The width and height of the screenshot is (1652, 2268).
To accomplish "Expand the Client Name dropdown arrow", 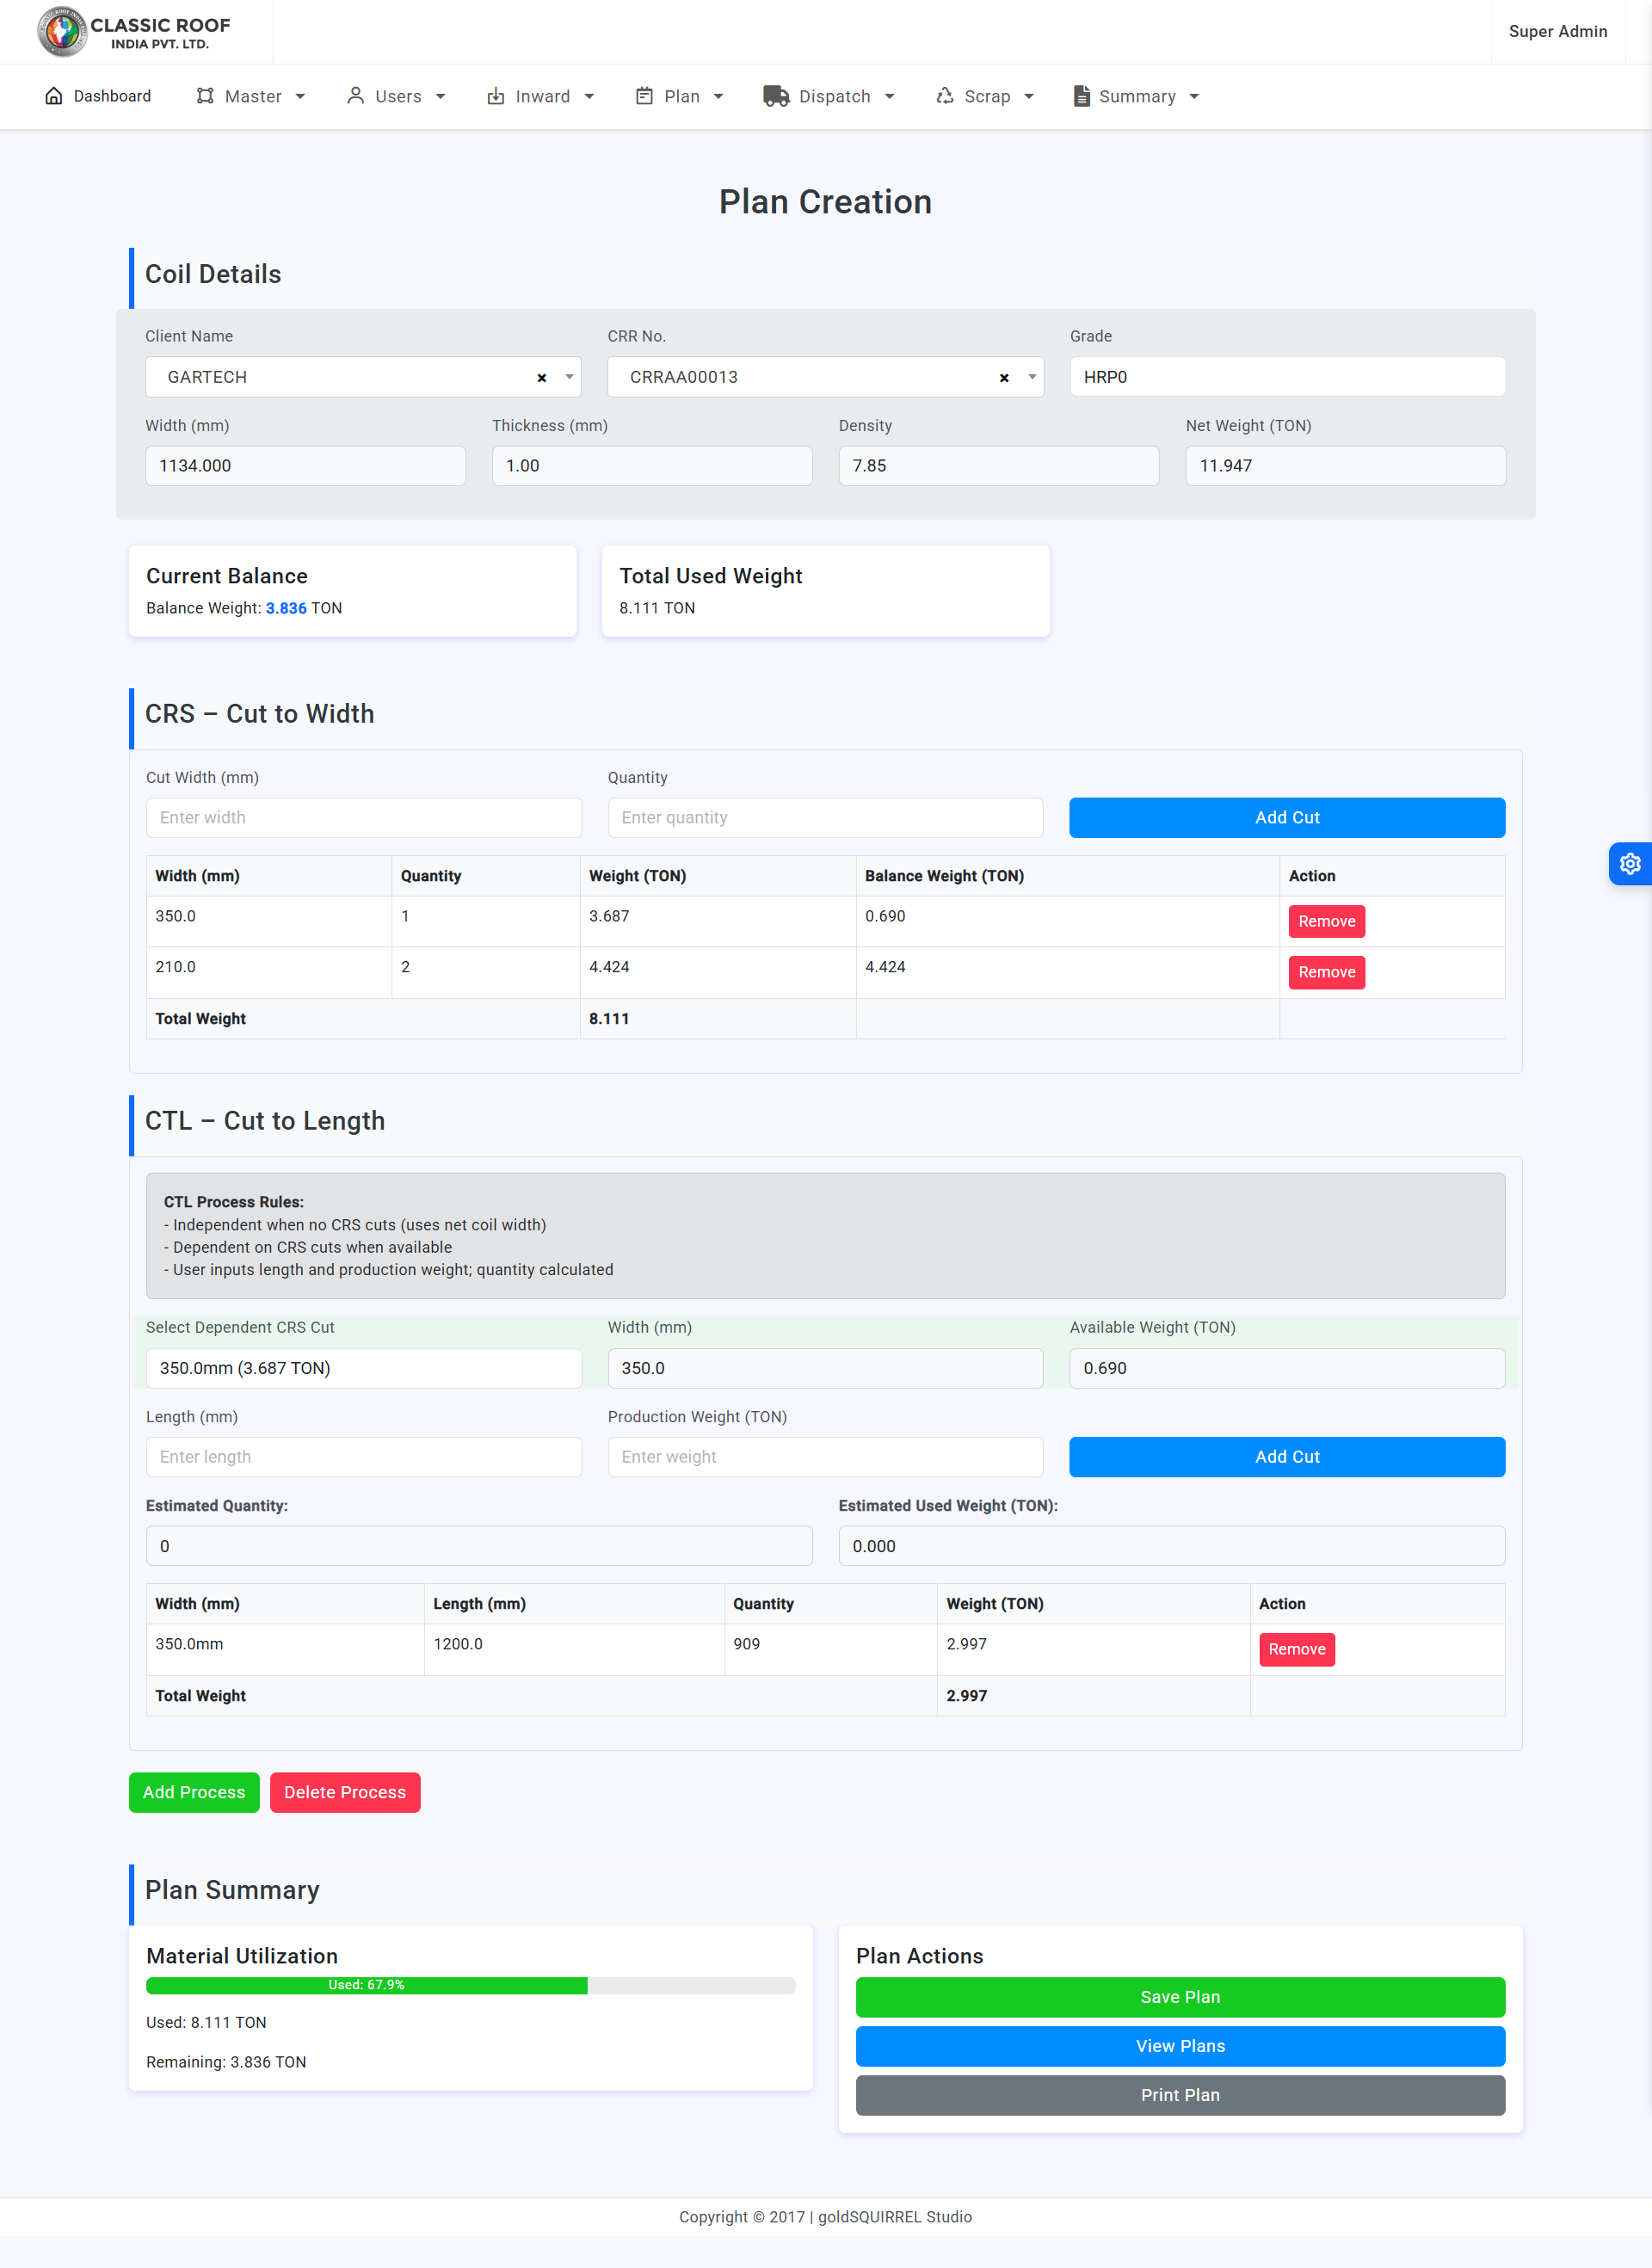I will (x=569, y=377).
